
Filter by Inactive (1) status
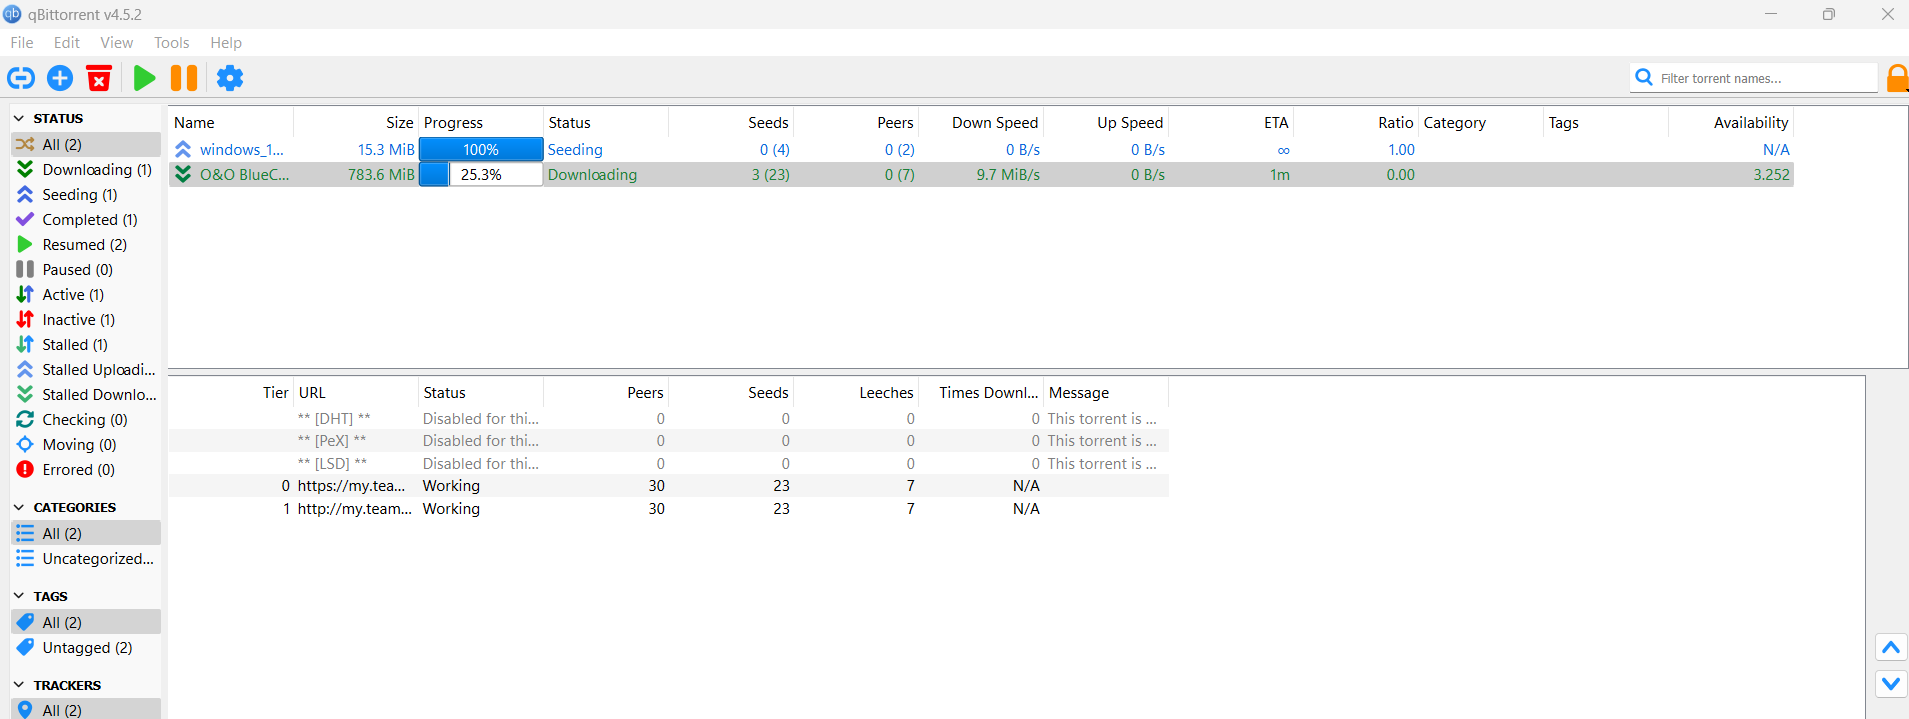click(86, 319)
